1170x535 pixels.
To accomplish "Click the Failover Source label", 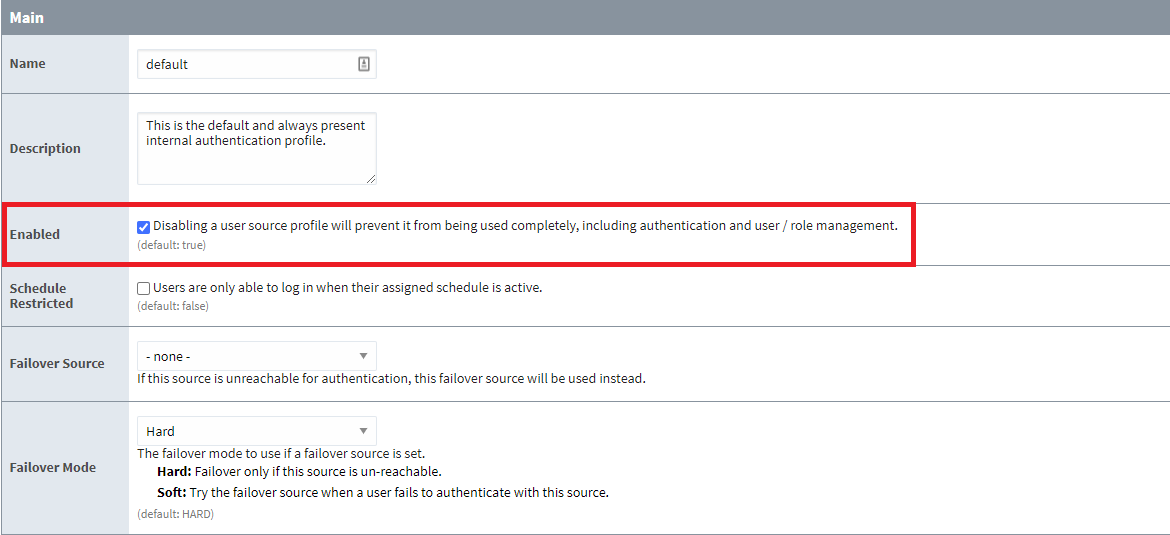I will pos(57,364).
